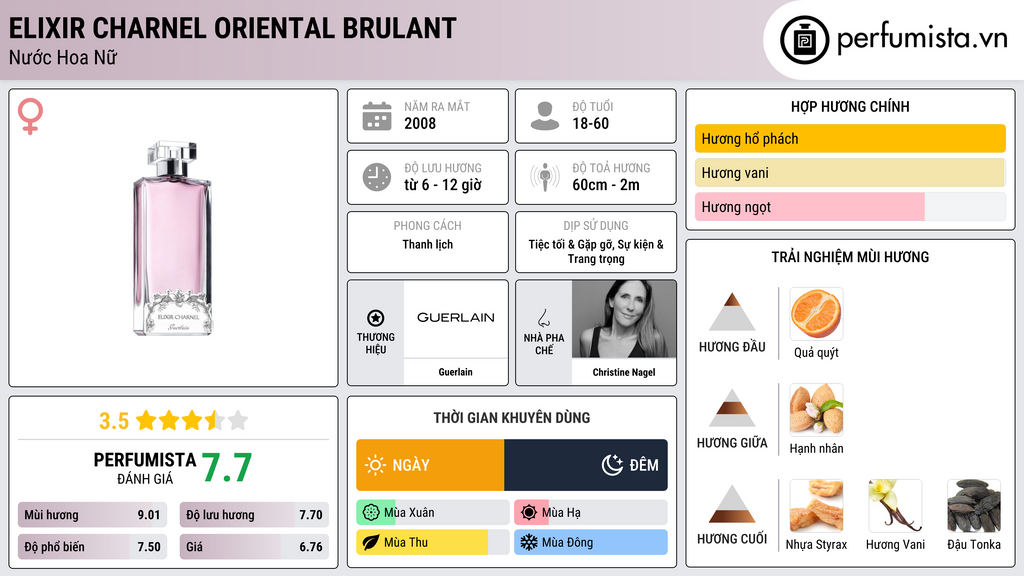Screen dimensions: 1024x576
Task: Click the flower icon for Mùa Xuân
Action: click(x=371, y=513)
